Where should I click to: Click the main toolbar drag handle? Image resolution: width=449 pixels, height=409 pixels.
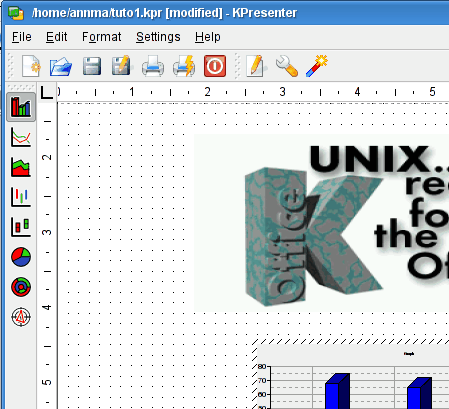pyautogui.click(x=10, y=66)
